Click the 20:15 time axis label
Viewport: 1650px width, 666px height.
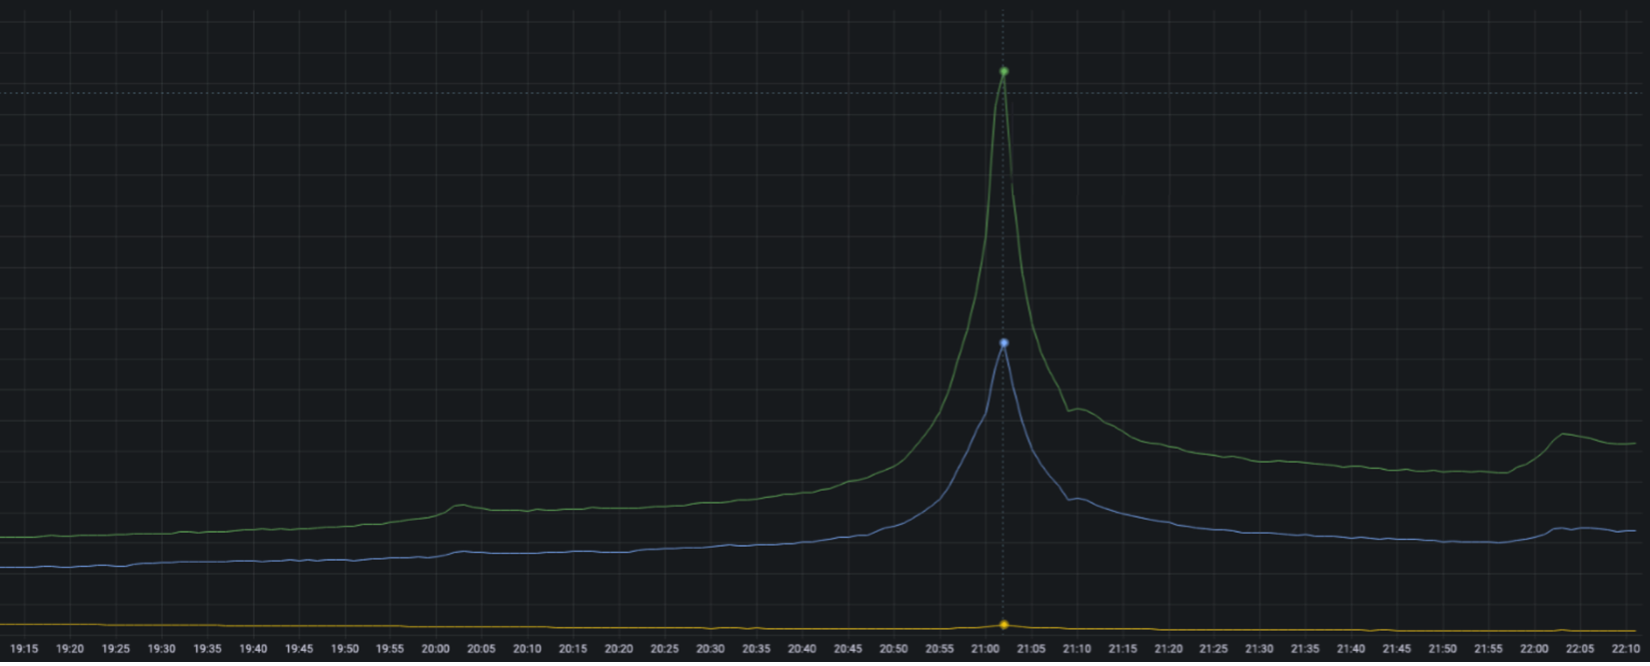point(573,649)
